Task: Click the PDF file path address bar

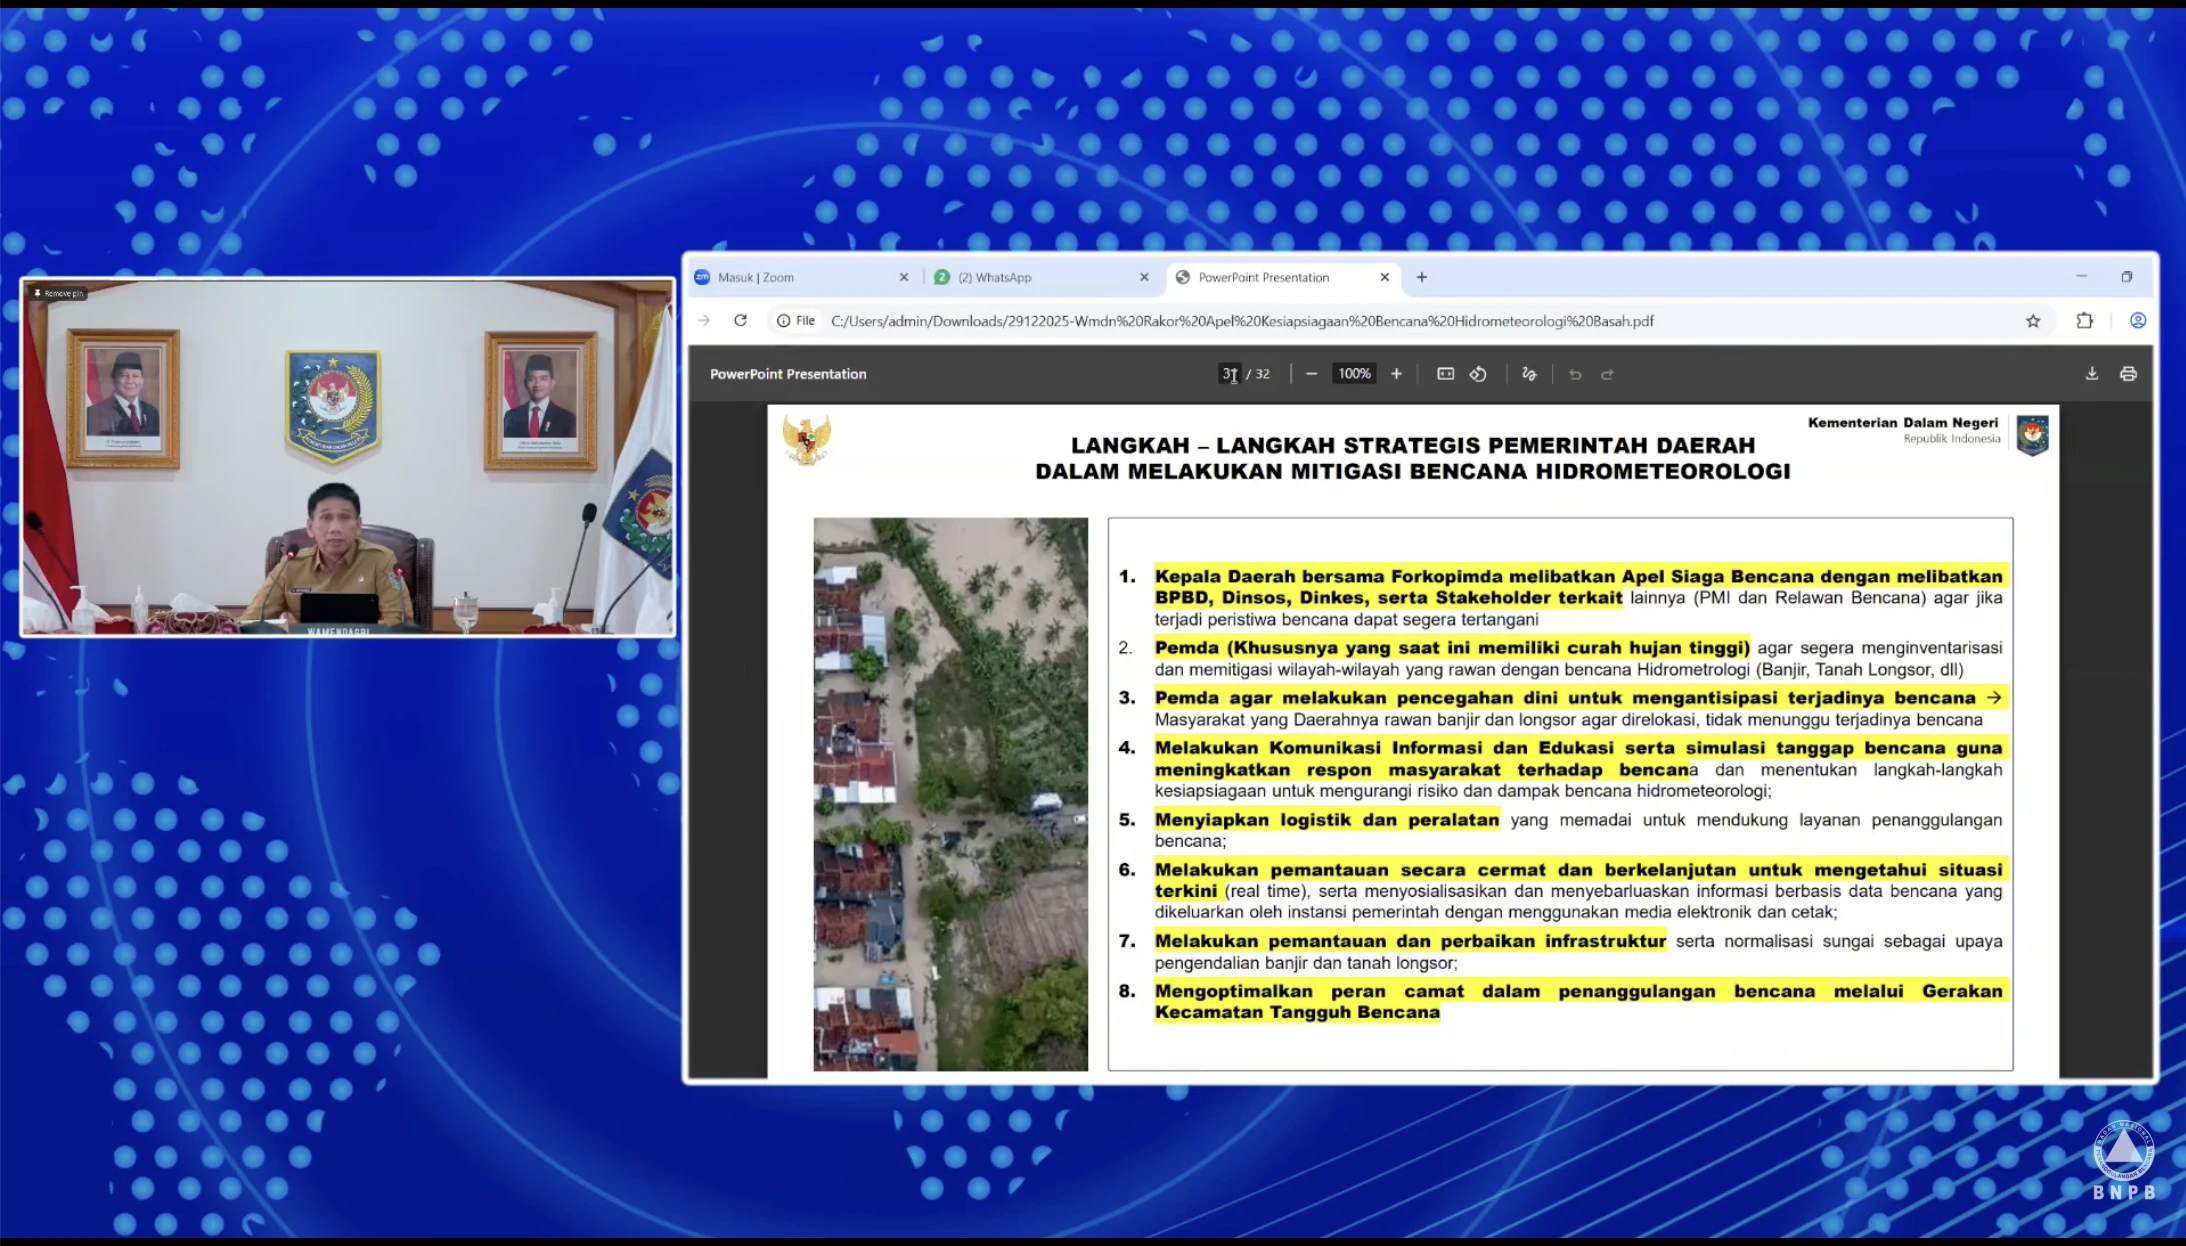Action: click(1241, 321)
